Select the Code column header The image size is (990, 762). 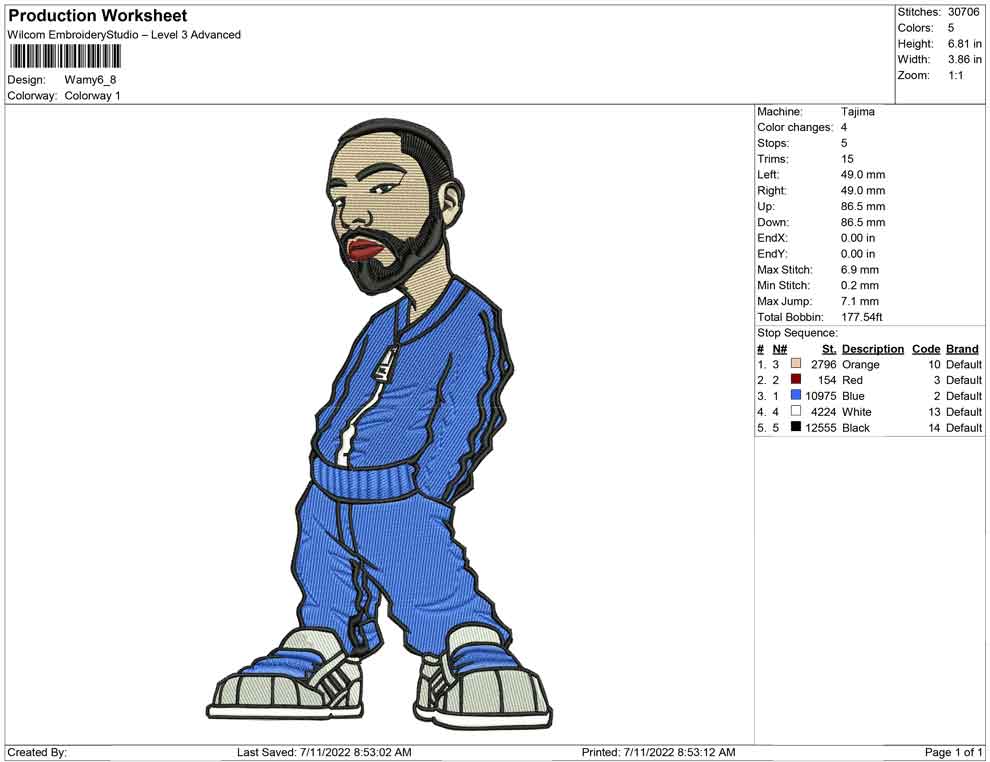coord(926,349)
